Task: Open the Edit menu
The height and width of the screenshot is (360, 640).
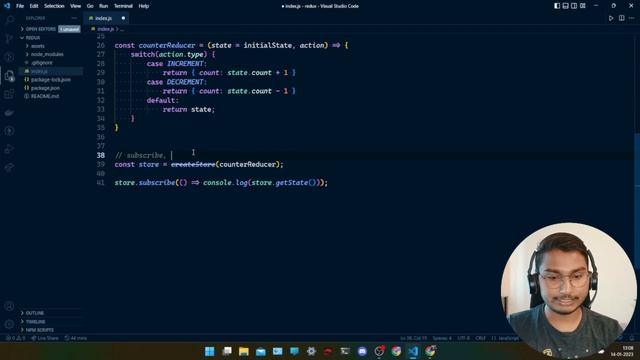Action: click(34, 6)
